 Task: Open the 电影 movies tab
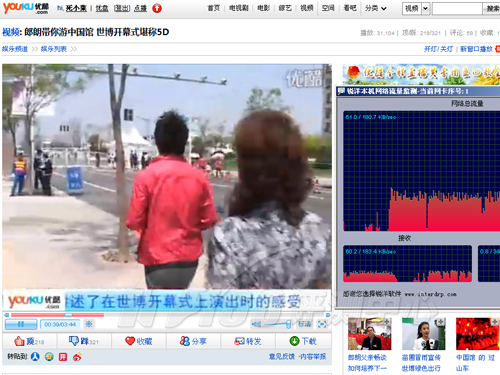pos(263,8)
